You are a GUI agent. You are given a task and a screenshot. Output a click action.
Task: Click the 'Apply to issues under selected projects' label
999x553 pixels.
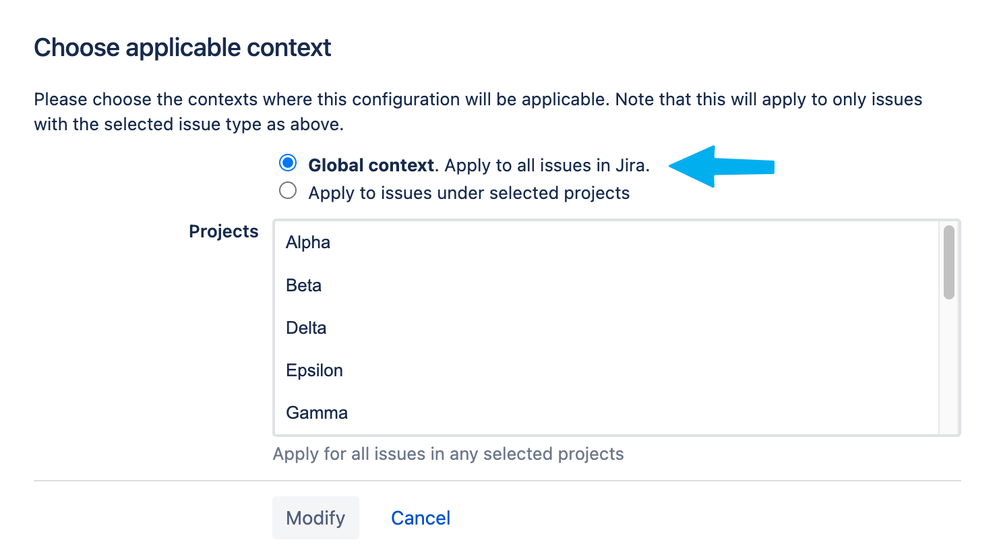pos(469,193)
